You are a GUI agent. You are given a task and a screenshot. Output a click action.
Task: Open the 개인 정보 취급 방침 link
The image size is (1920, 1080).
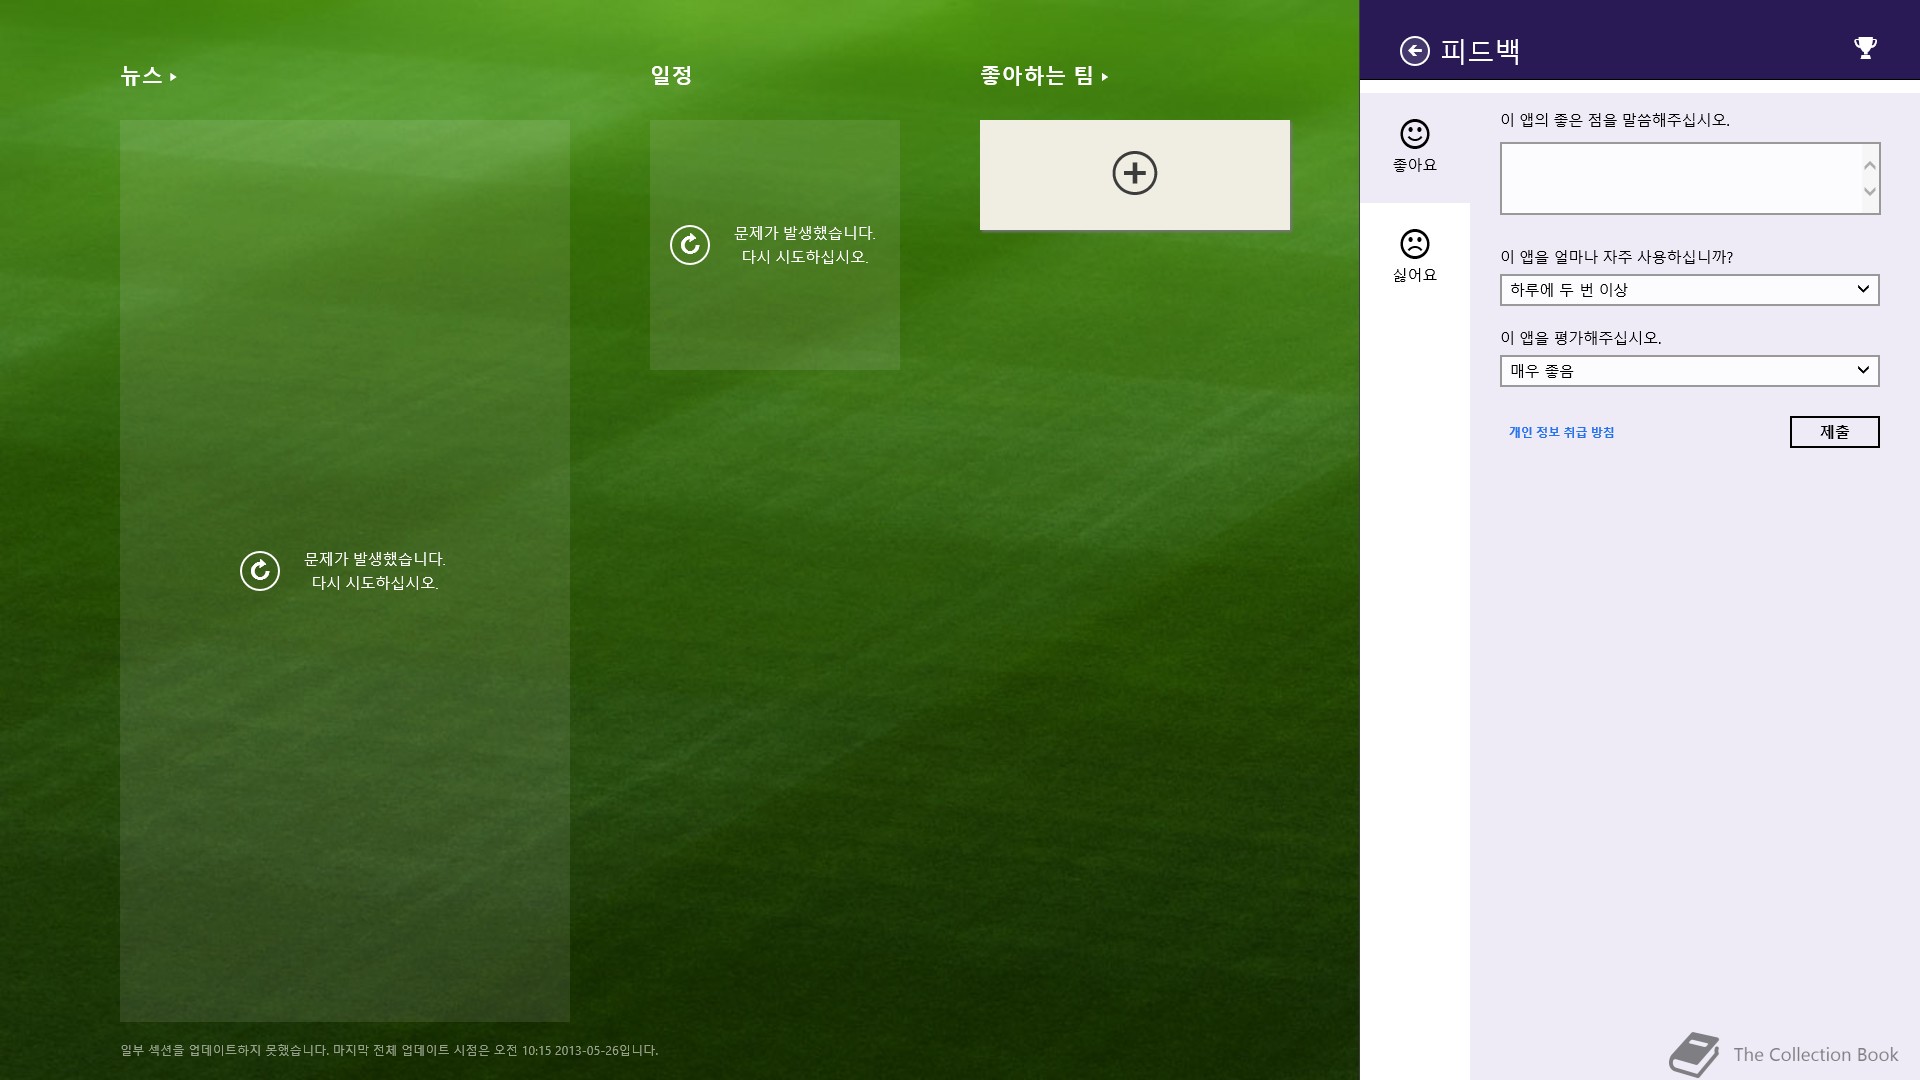pyautogui.click(x=1561, y=432)
